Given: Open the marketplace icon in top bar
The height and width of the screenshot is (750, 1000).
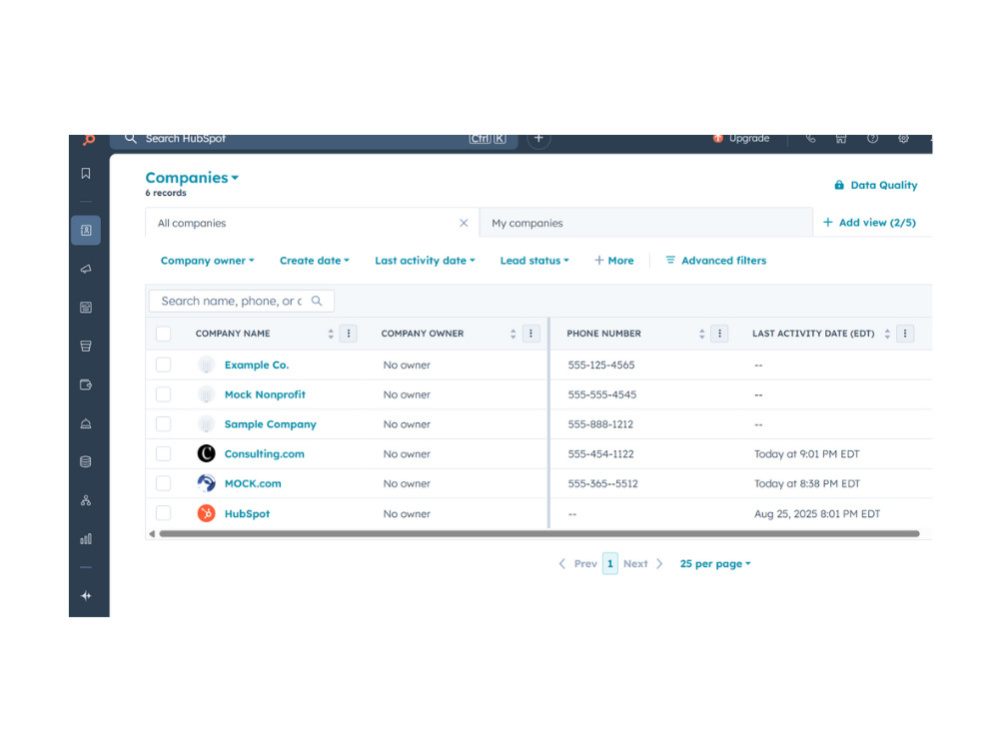Looking at the screenshot, I should point(841,138).
